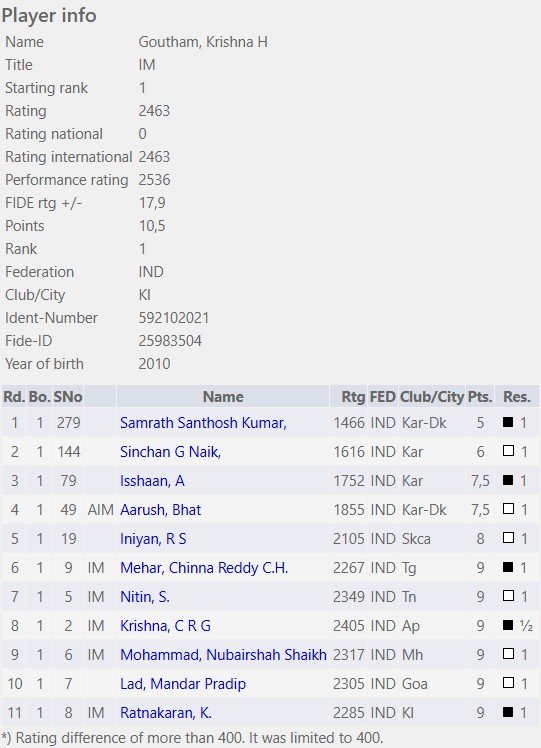Click black piece icon in round 11

pyautogui.click(x=508, y=712)
